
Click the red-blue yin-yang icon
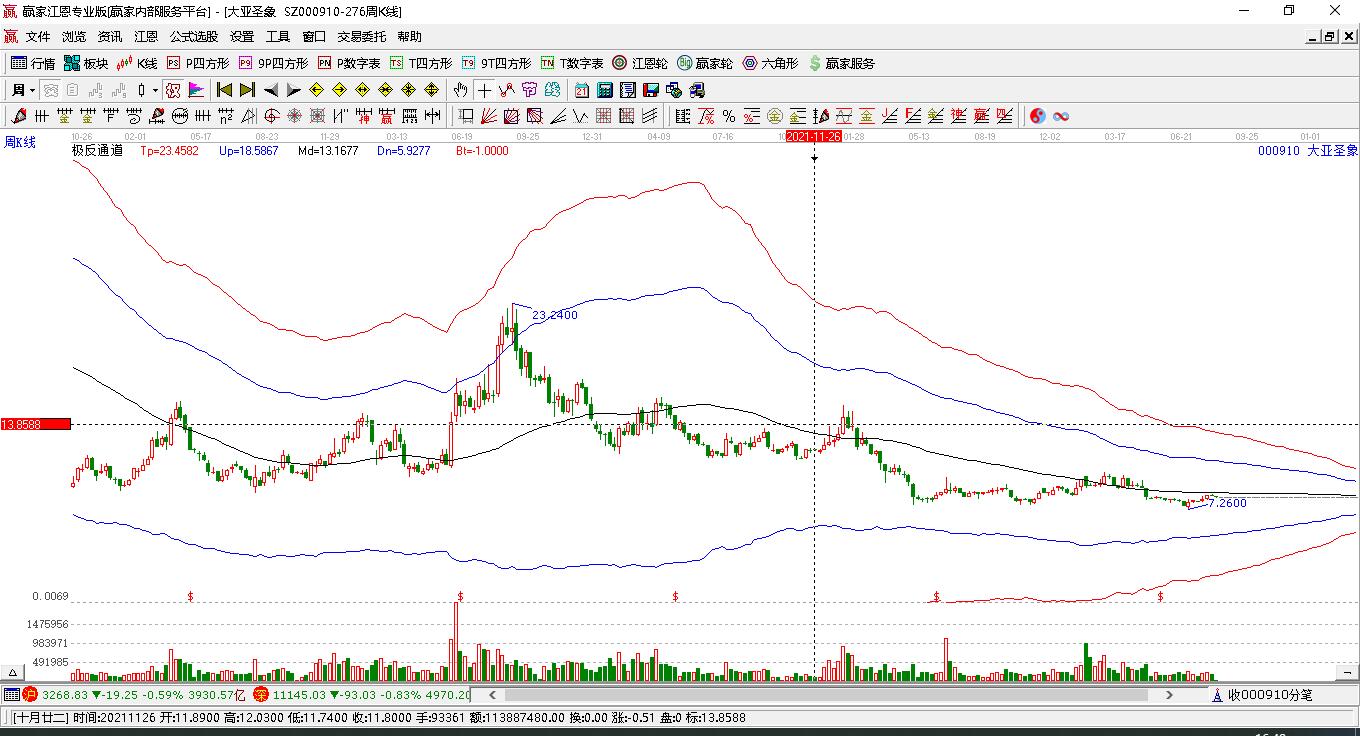point(1037,116)
